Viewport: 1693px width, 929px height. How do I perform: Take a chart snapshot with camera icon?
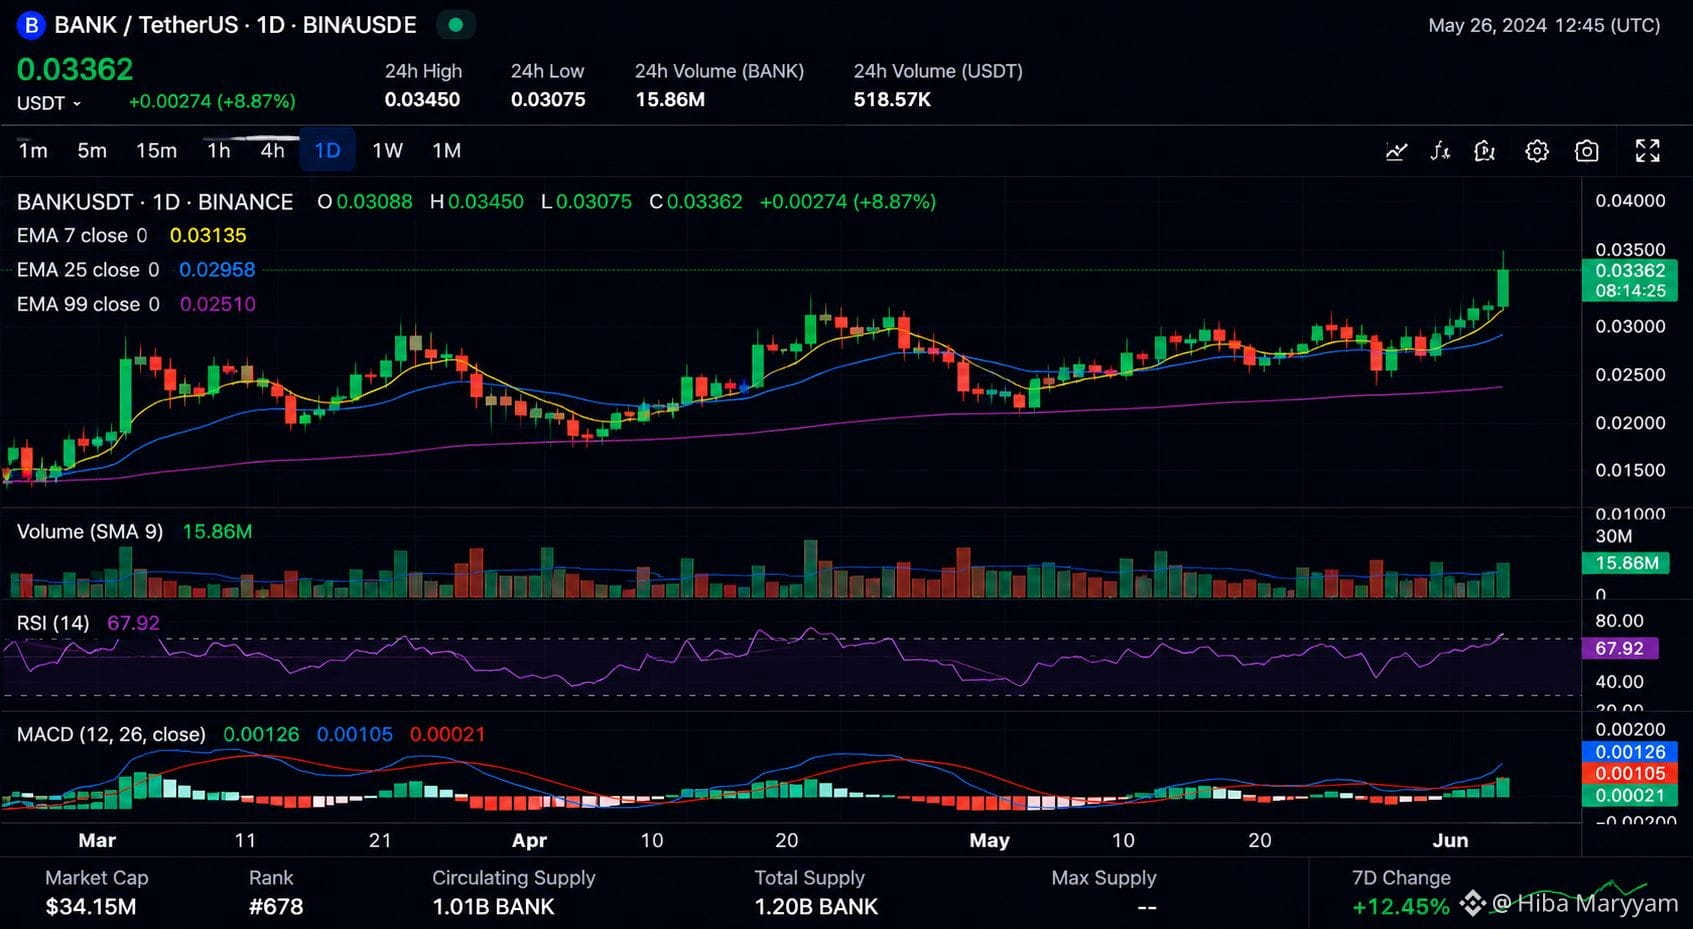click(1587, 151)
